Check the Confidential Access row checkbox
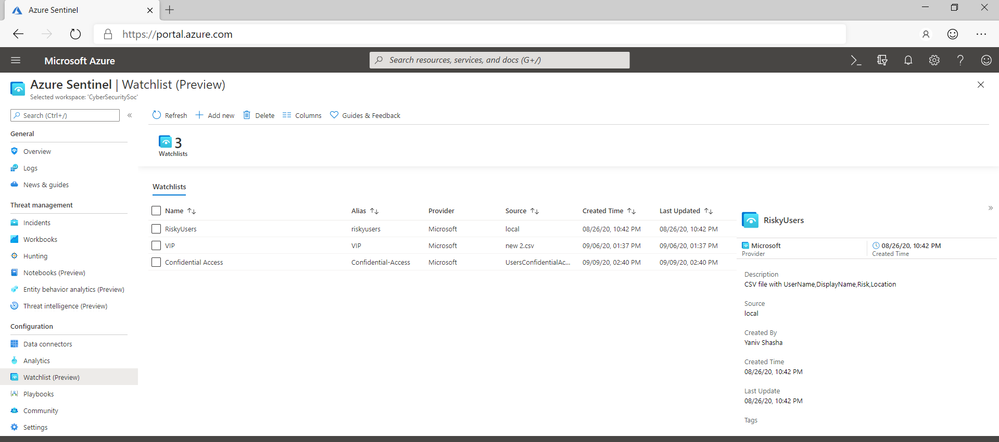Viewport: 999px width, 442px height. tap(156, 262)
